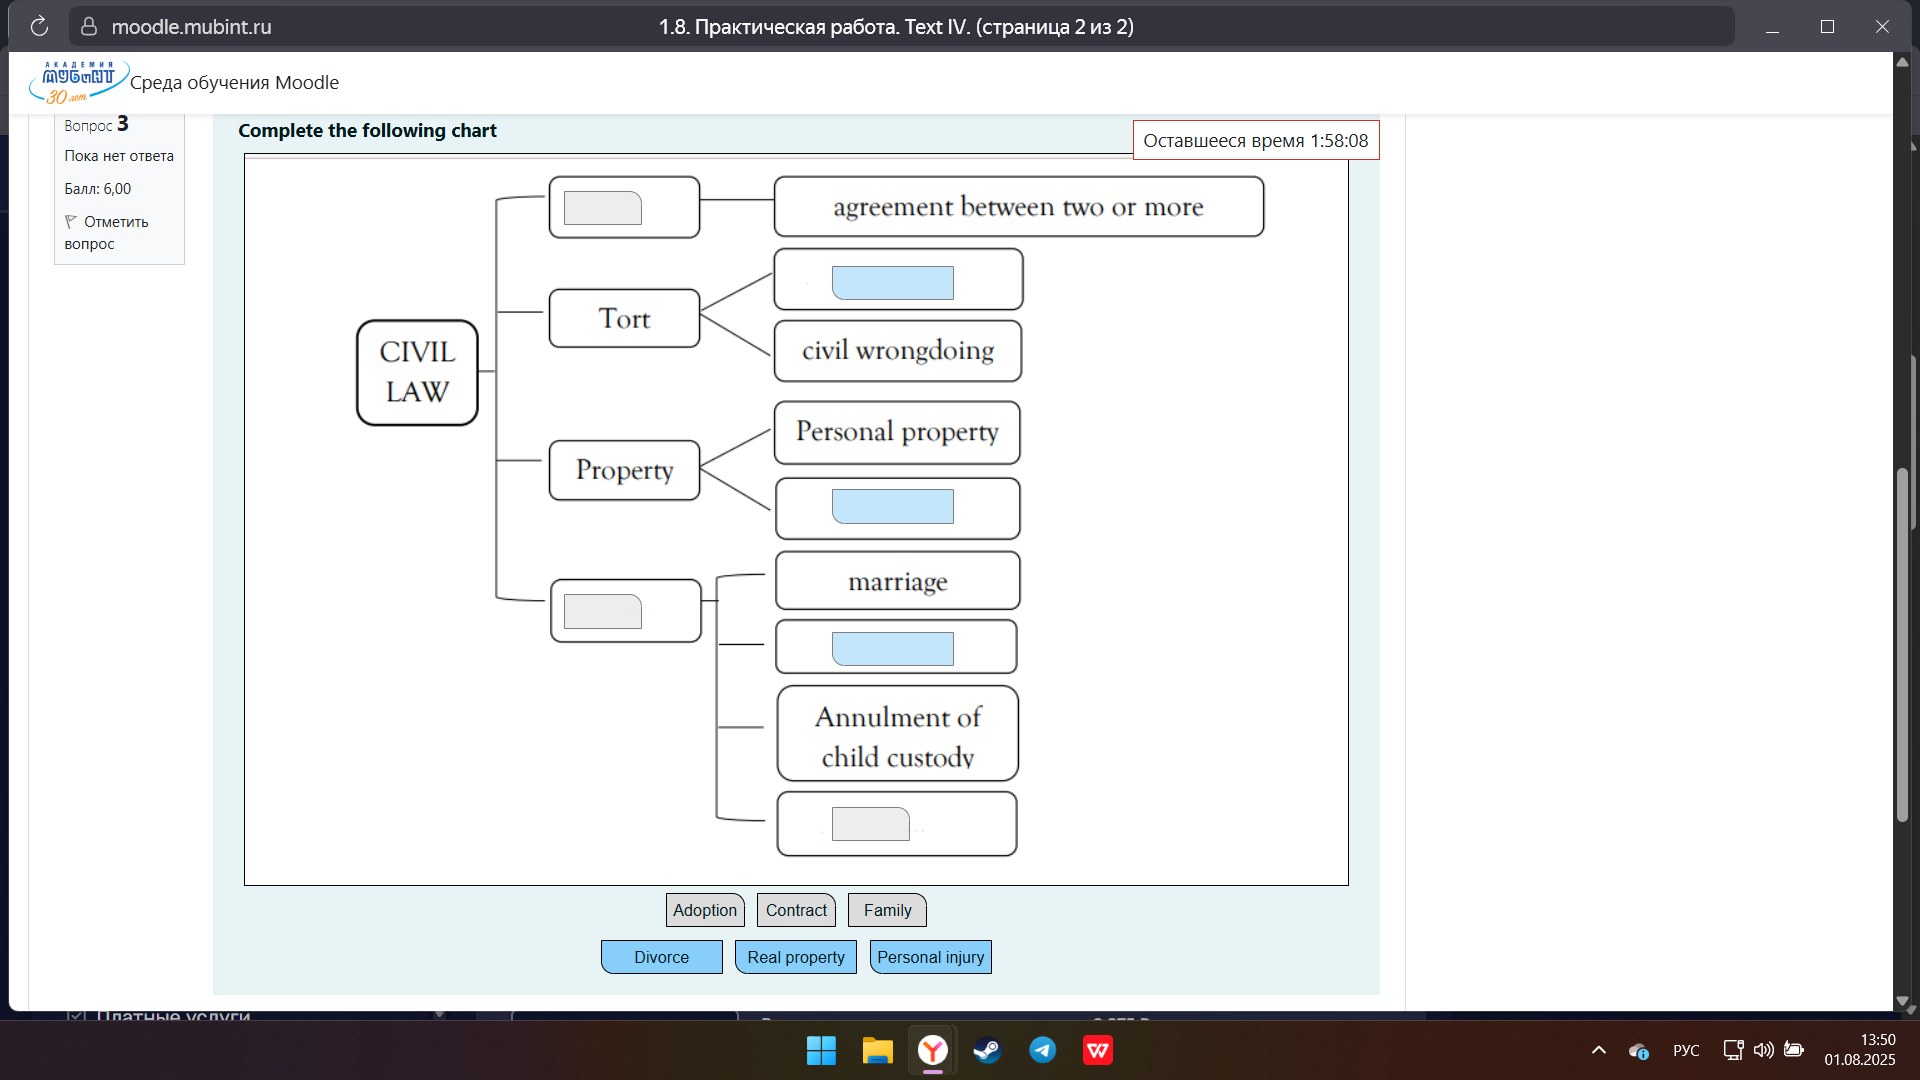Pick the Real property answer tile
This screenshot has height=1080, width=1920.
click(x=796, y=957)
